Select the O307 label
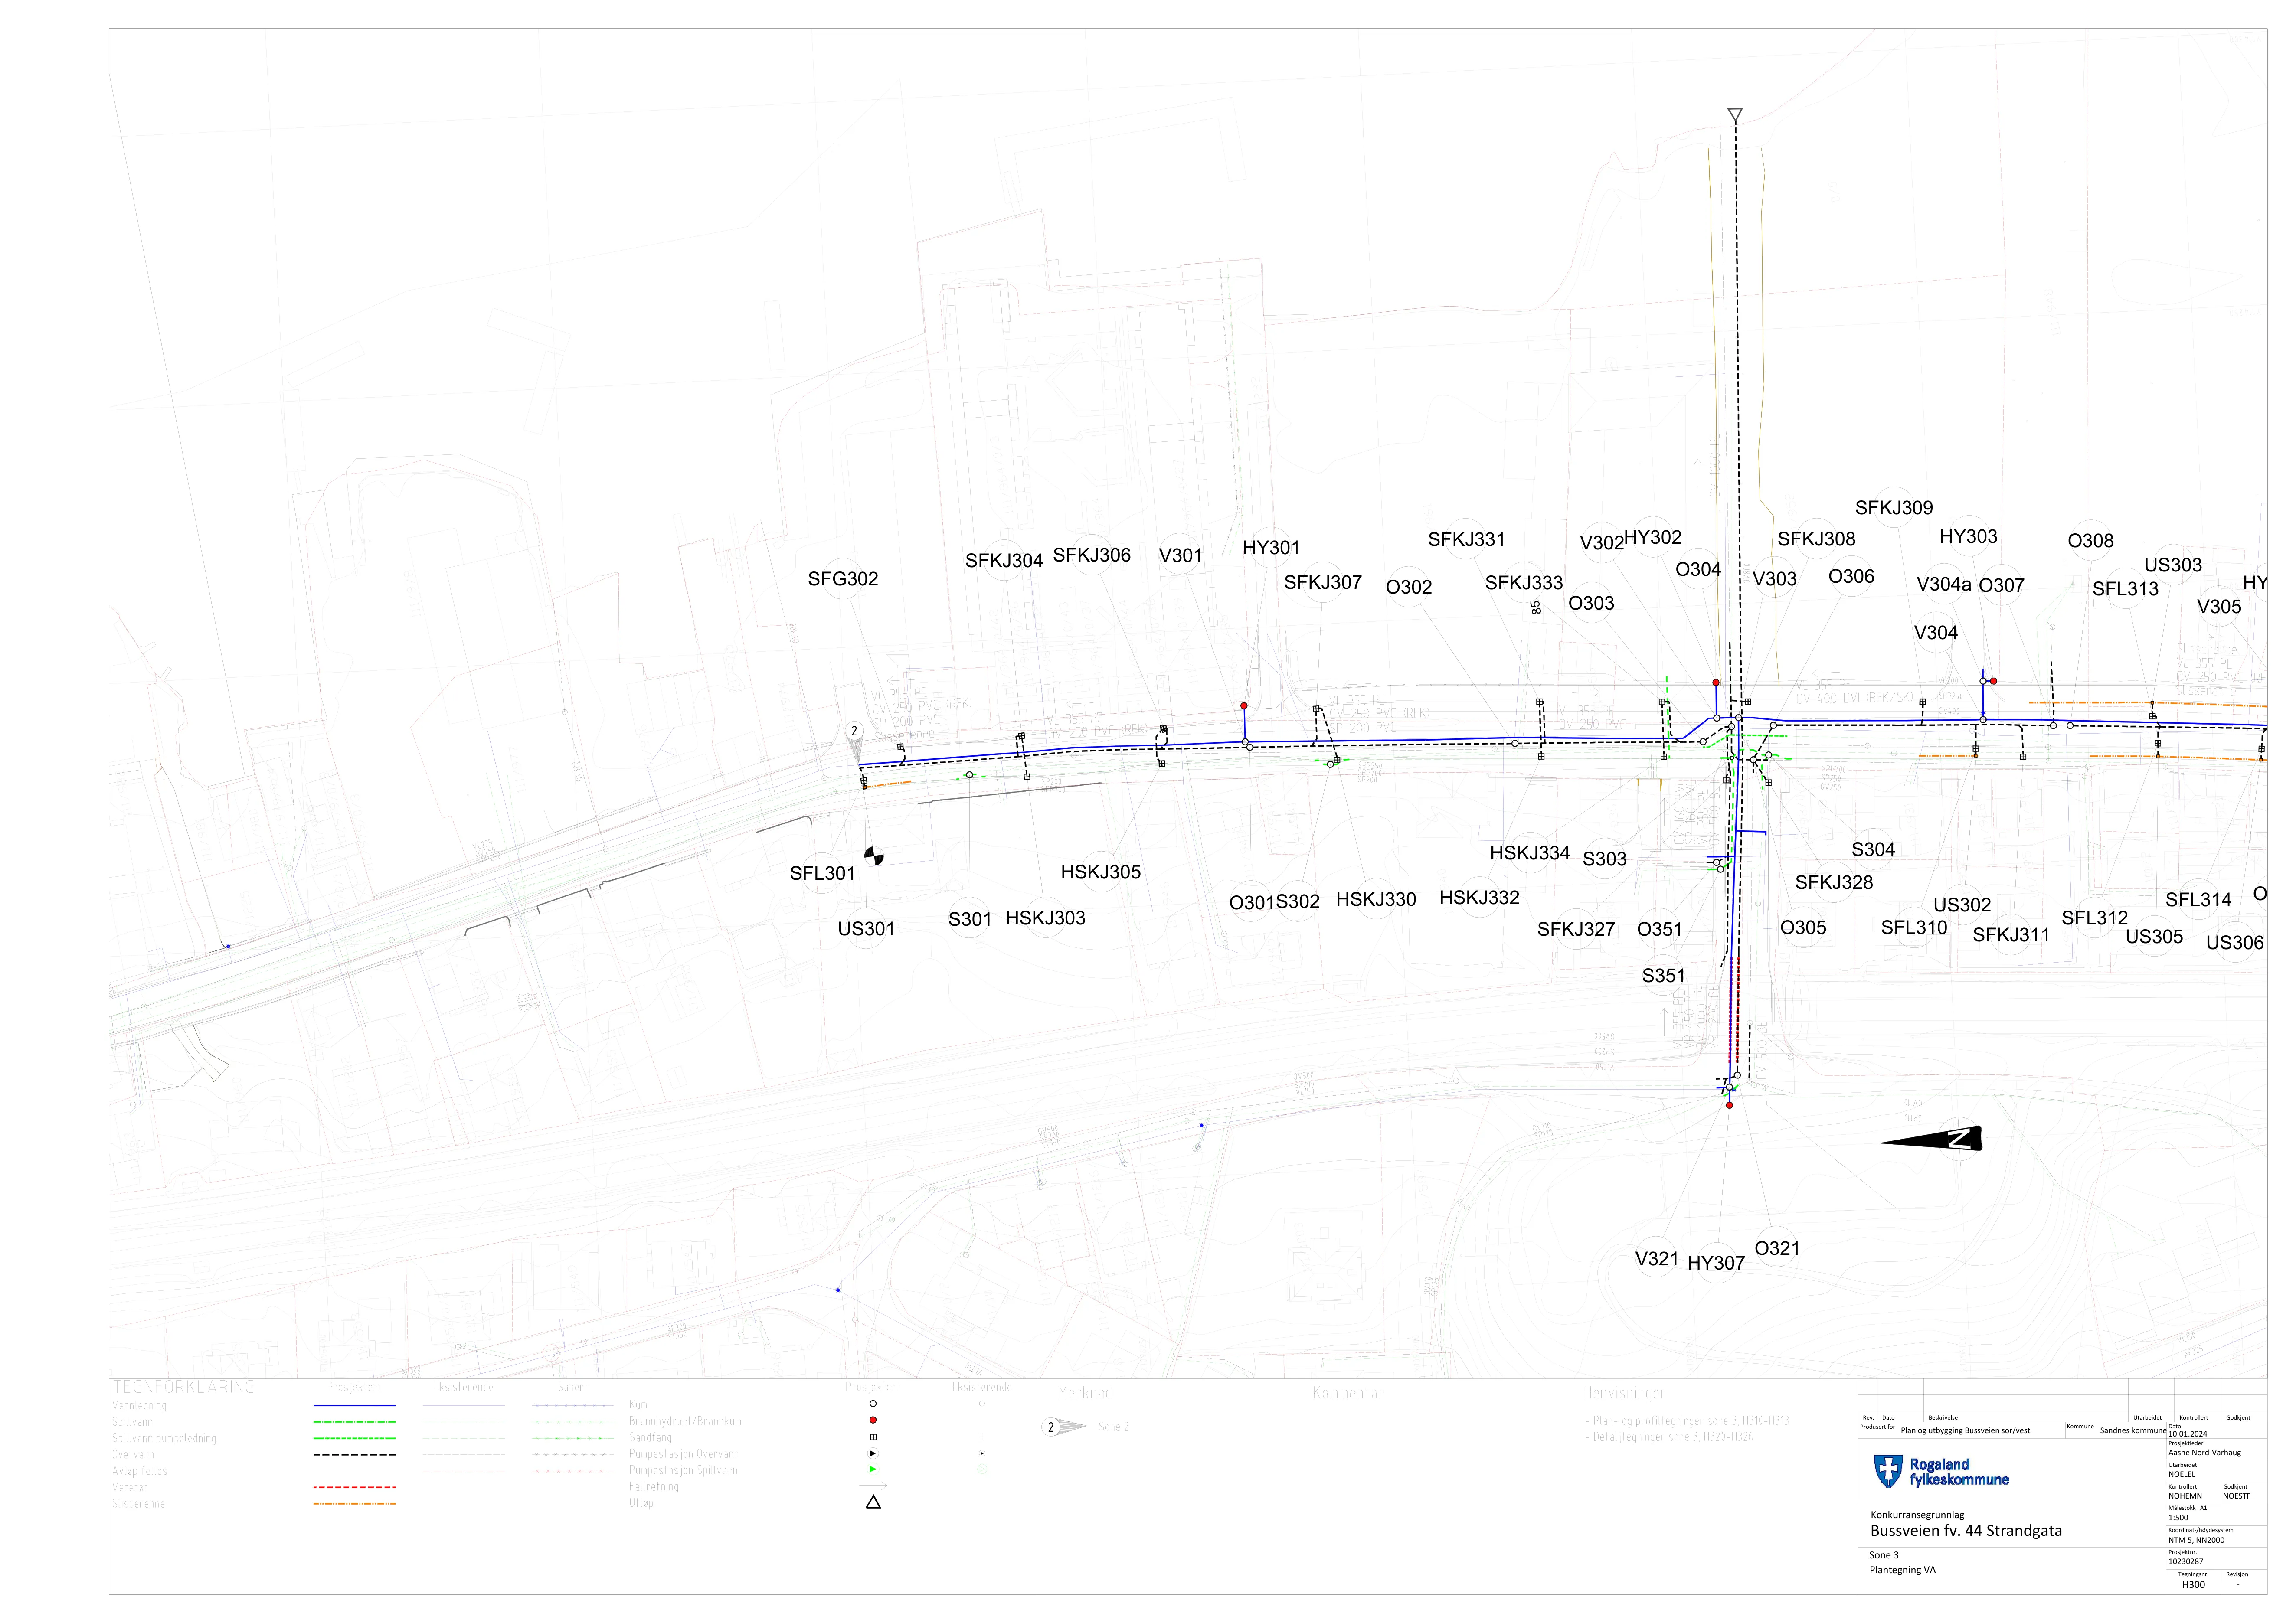Viewport: 2296px width, 1623px height. coord(2001,586)
